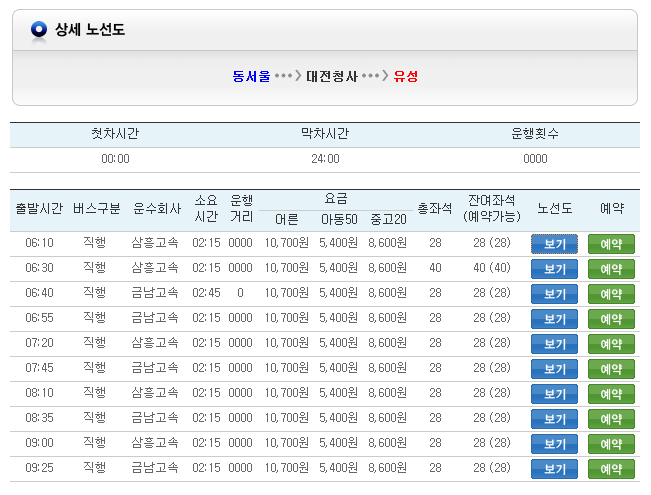Screen dimensions: 651x495
Task: Click the red 유성 destination label
Action: (406, 76)
